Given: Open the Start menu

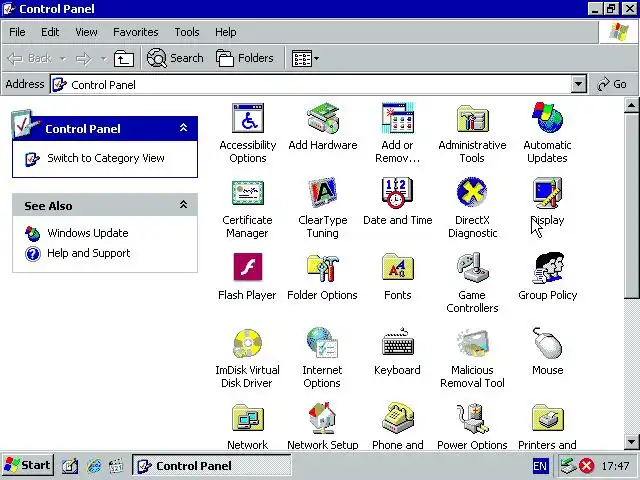Looking at the screenshot, I should (x=28, y=465).
